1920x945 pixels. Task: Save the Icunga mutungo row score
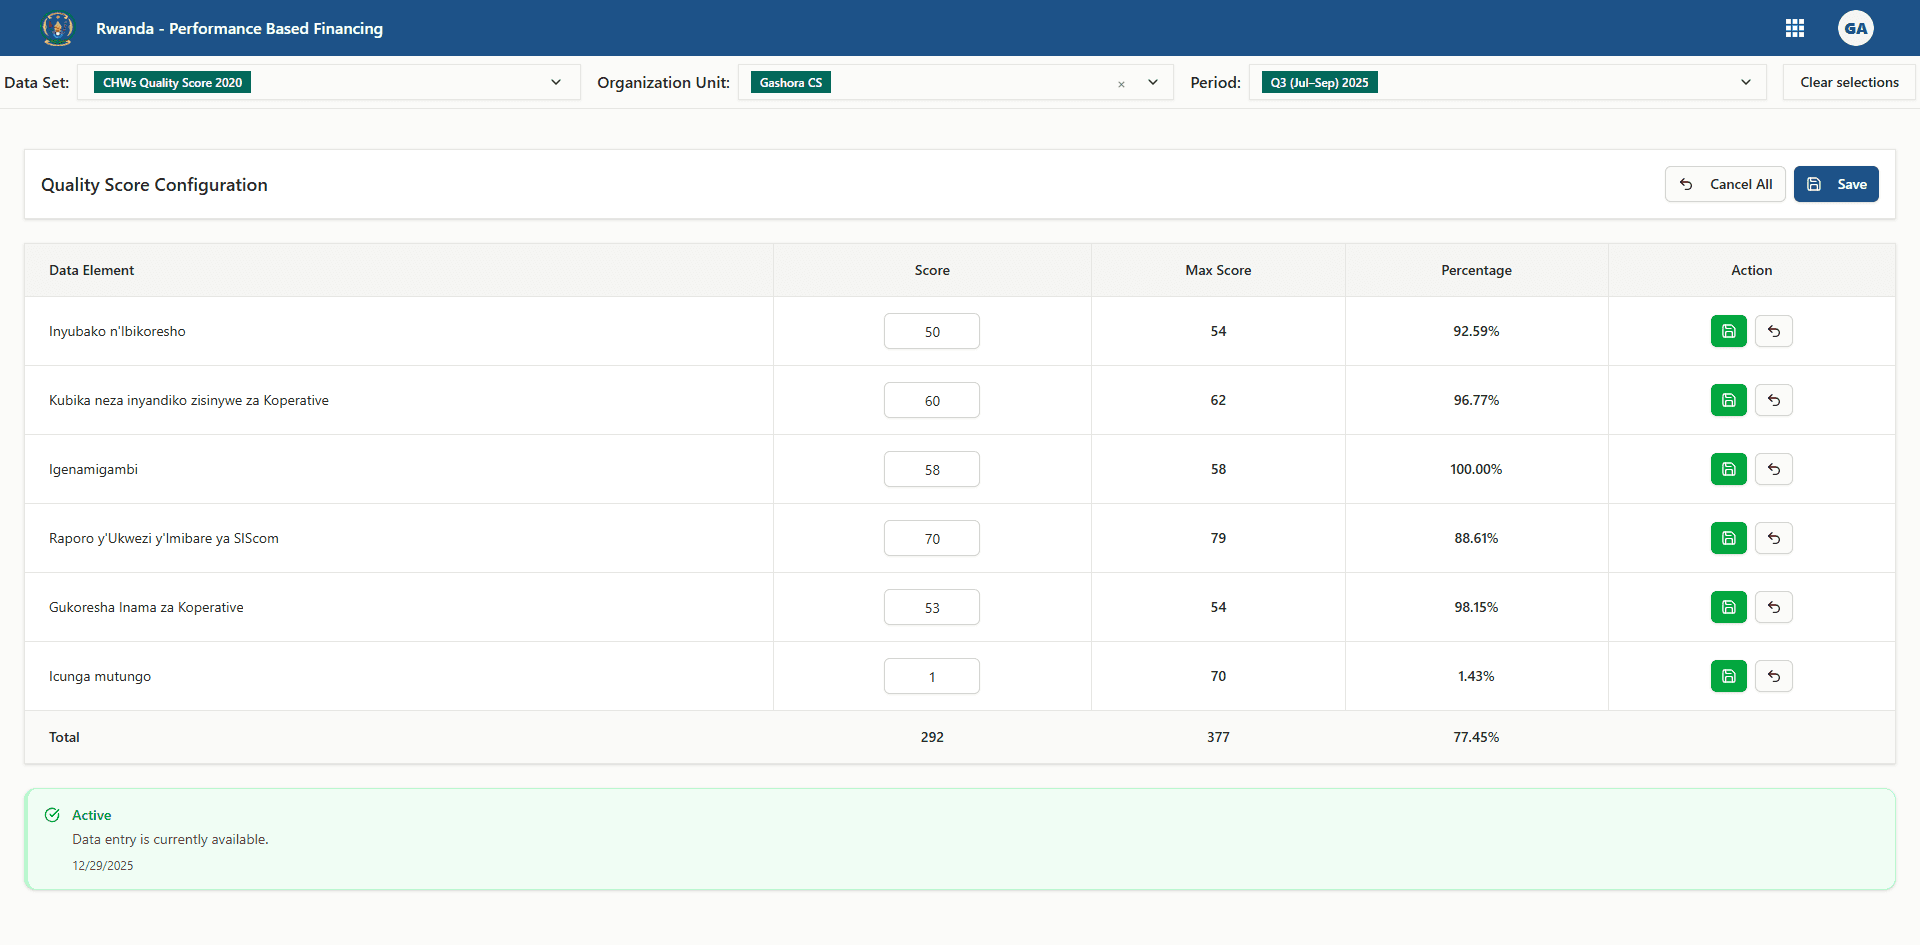pos(1728,676)
